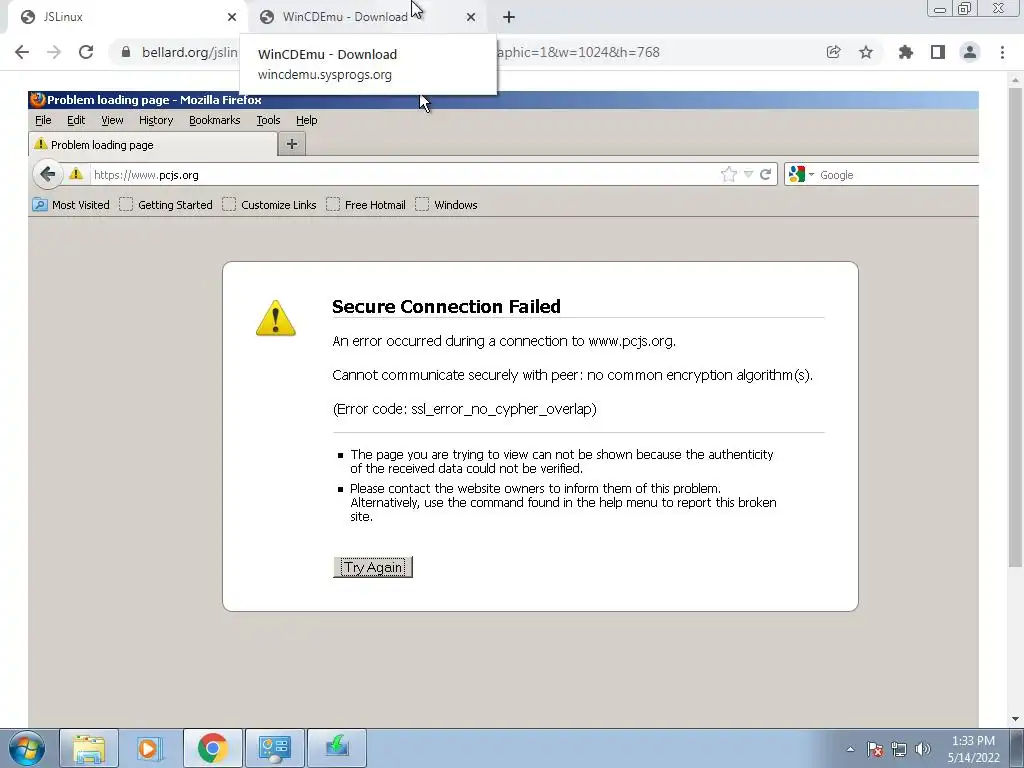The width and height of the screenshot is (1024, 768).
Task: Switch to the JSLinux tab
Action: [x=124, y=17]
